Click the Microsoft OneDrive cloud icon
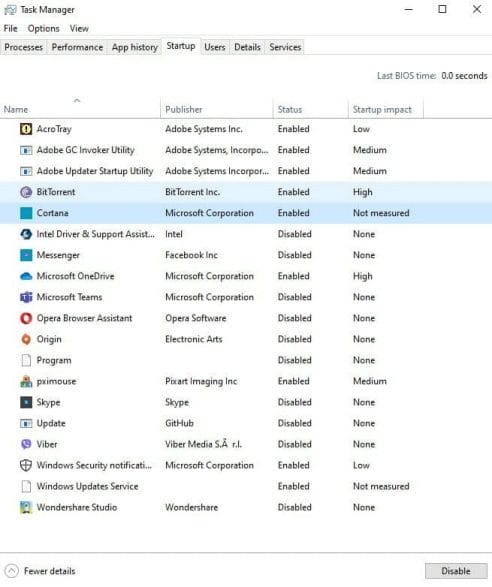Screen dimensions: 492x587 coord(26,276)
